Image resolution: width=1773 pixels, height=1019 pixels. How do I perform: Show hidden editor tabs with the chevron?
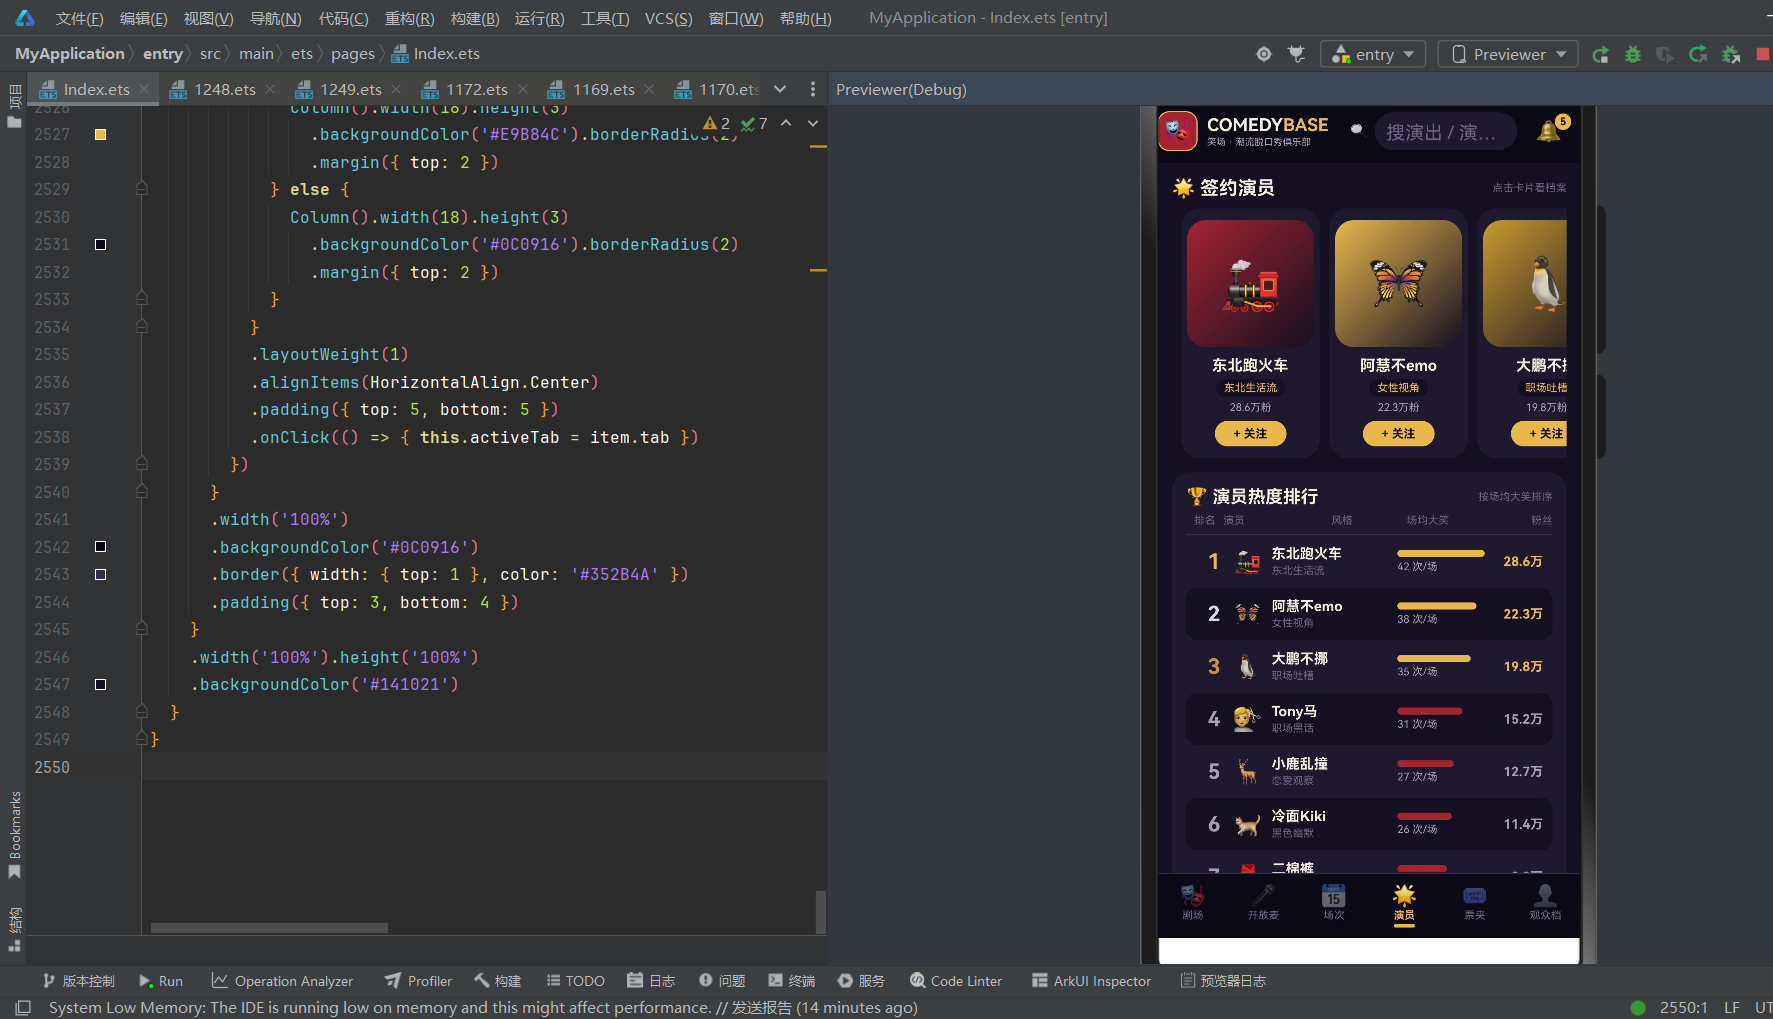(x=780, y=89)
